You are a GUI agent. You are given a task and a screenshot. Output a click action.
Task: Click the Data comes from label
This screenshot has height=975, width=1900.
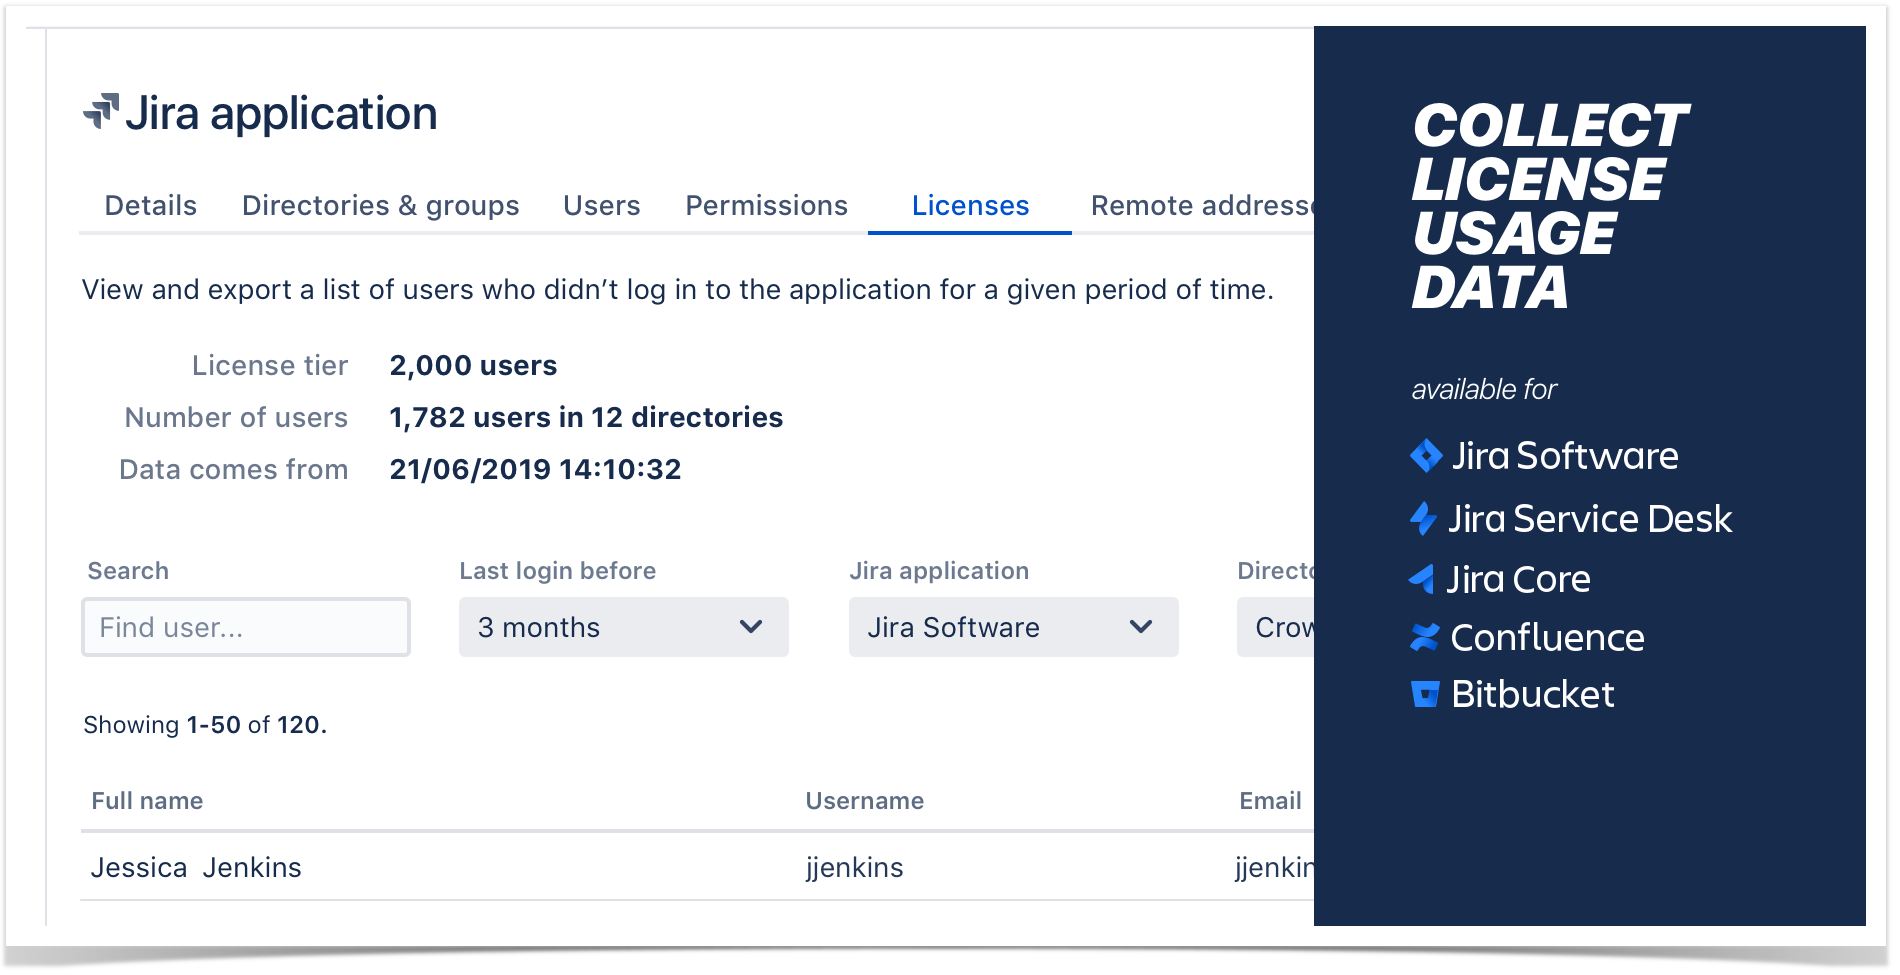click(233, 470)
